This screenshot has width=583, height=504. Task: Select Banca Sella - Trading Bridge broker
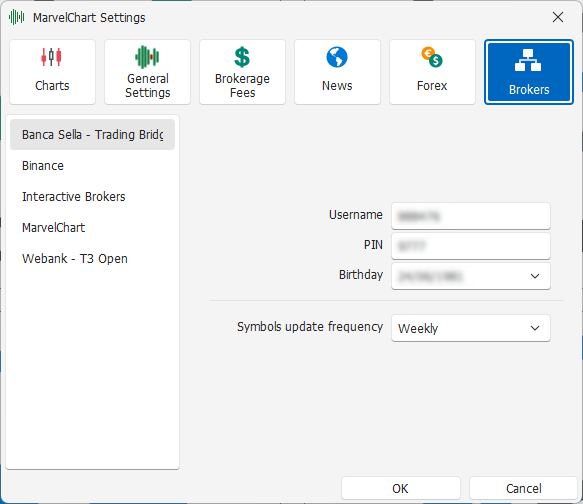click(x=92, y=135)
